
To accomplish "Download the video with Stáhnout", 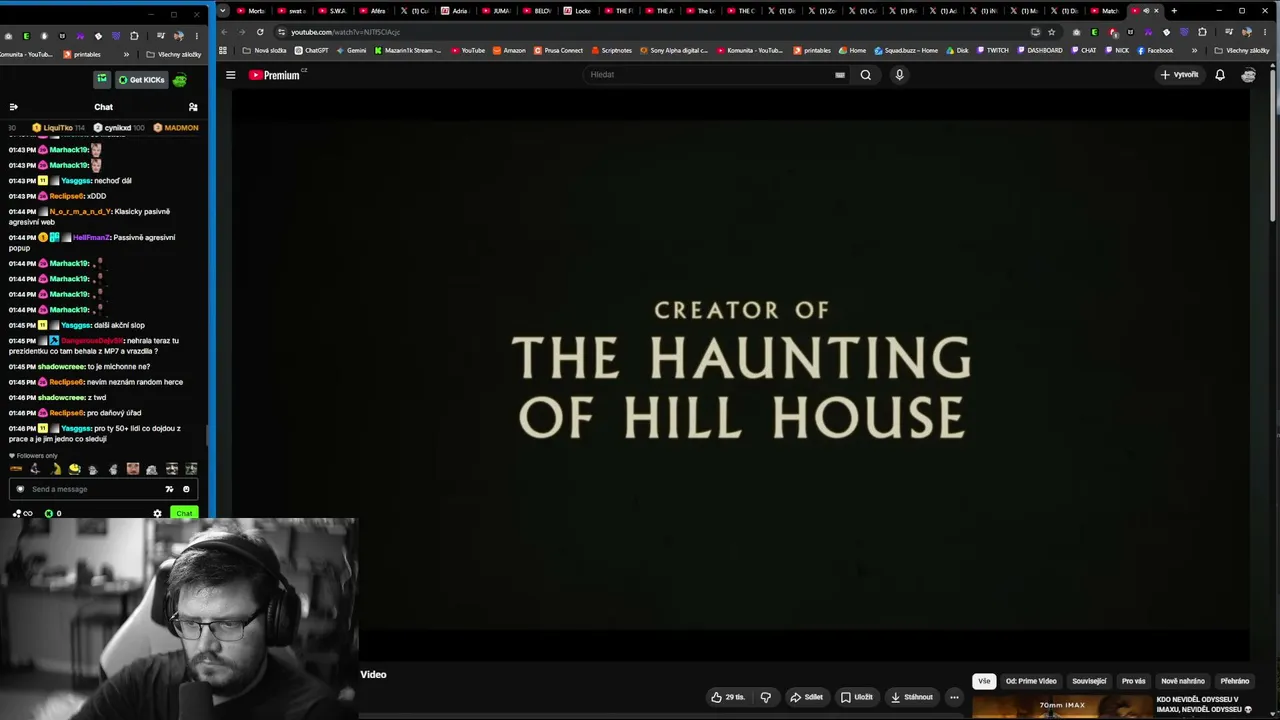I will (x=912, y=697).
